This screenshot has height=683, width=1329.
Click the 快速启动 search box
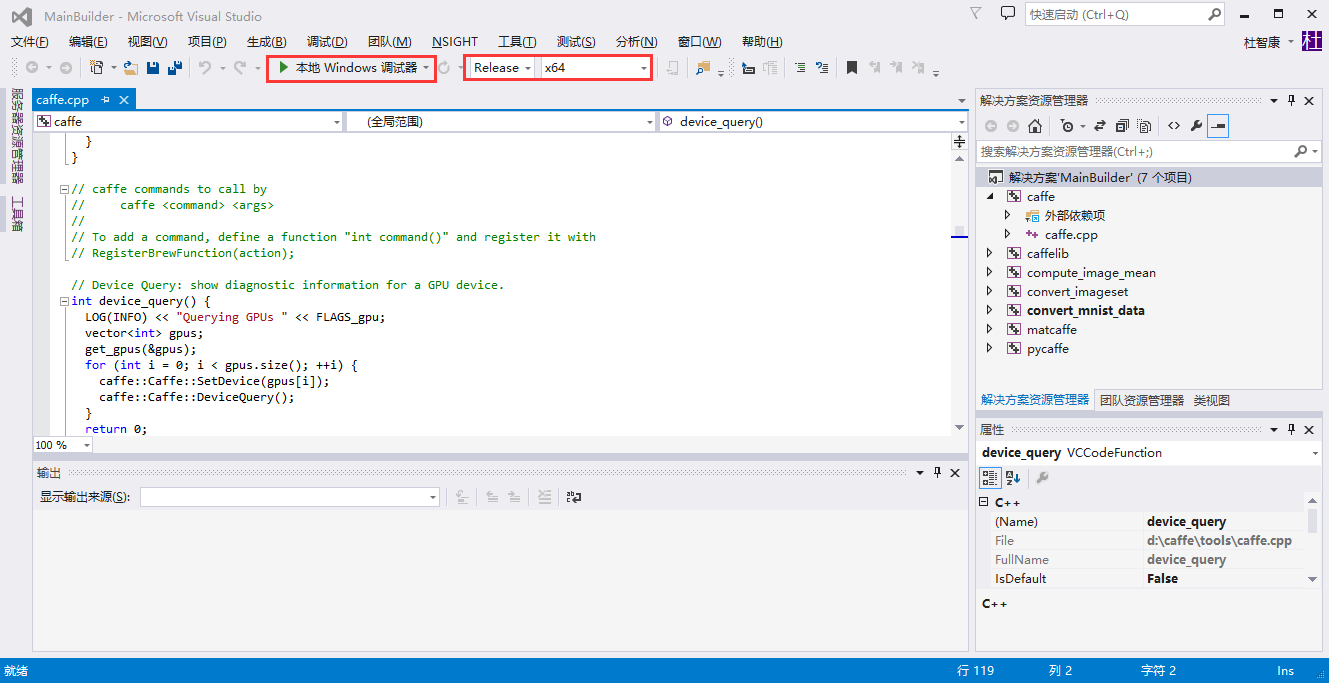[1125, 15]
